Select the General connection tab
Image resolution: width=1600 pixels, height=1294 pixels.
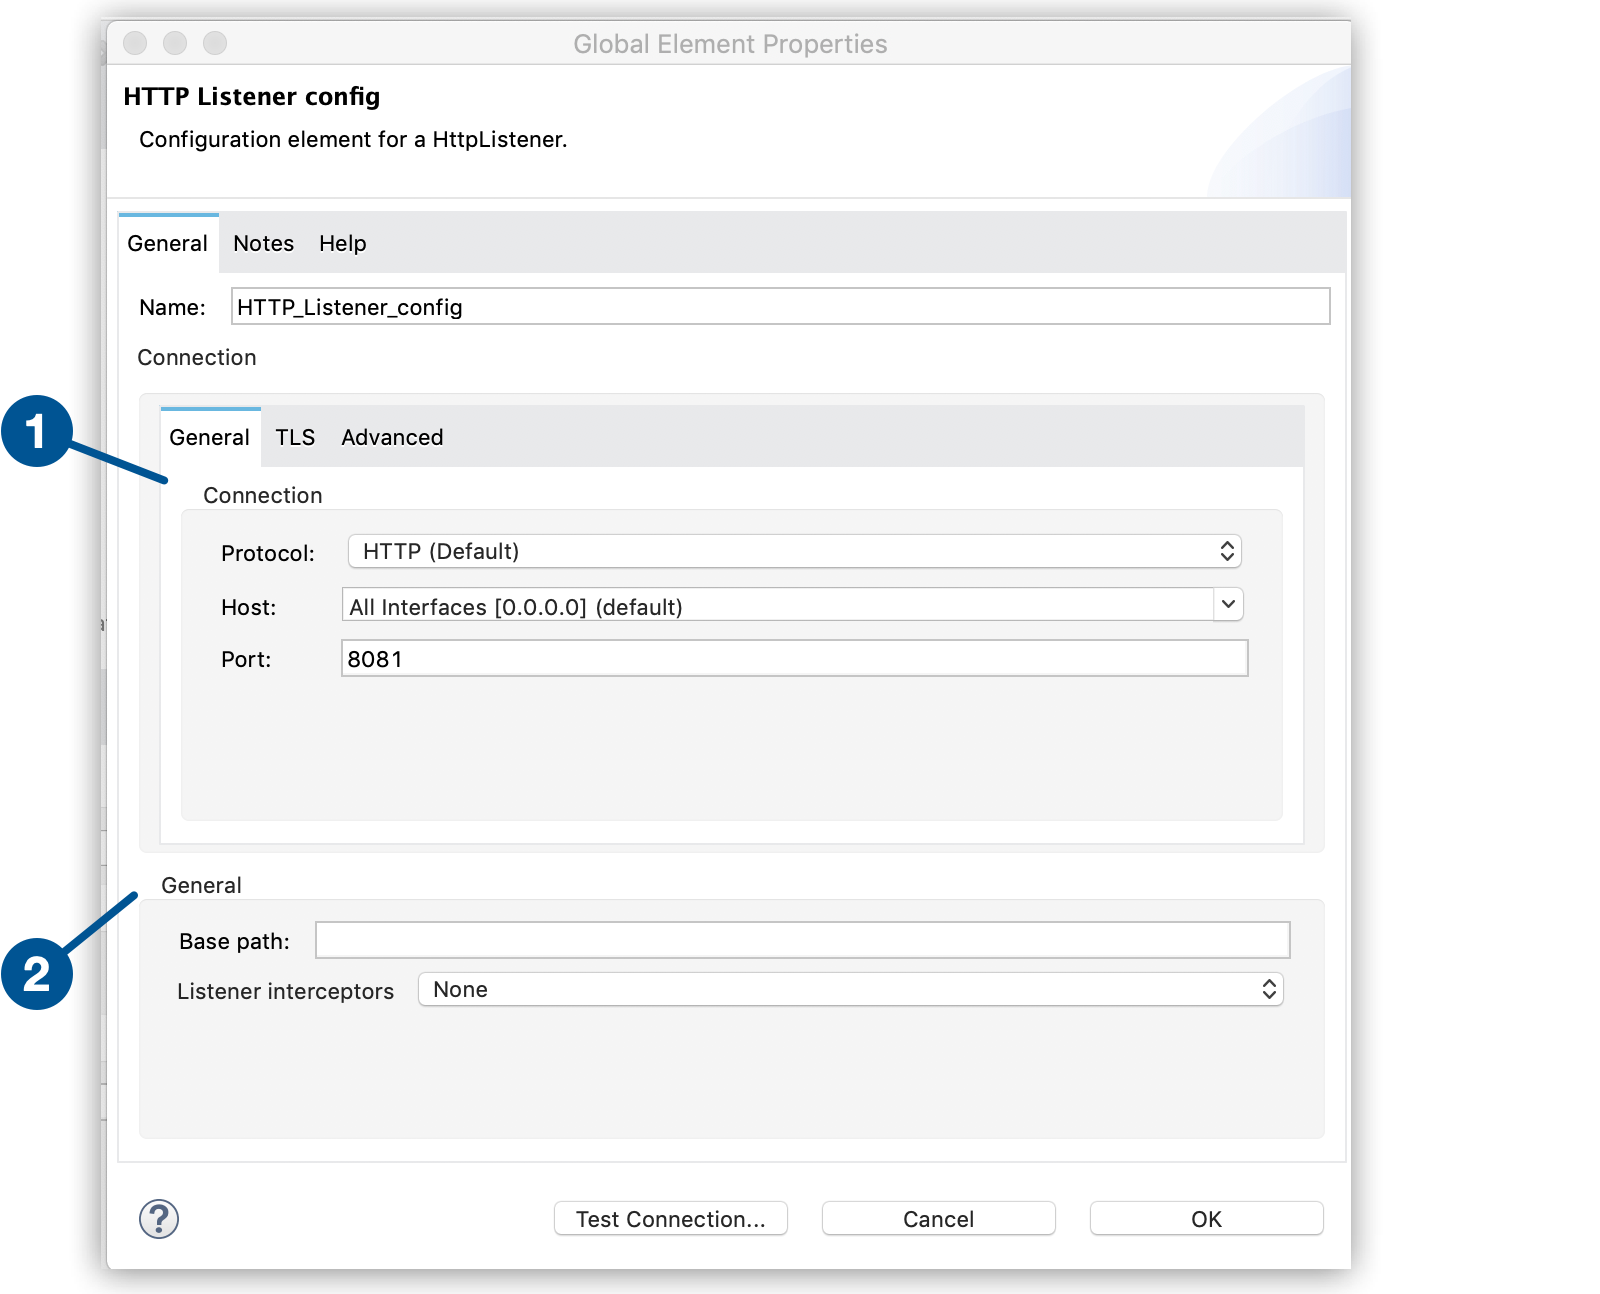(x=209, y=437)
